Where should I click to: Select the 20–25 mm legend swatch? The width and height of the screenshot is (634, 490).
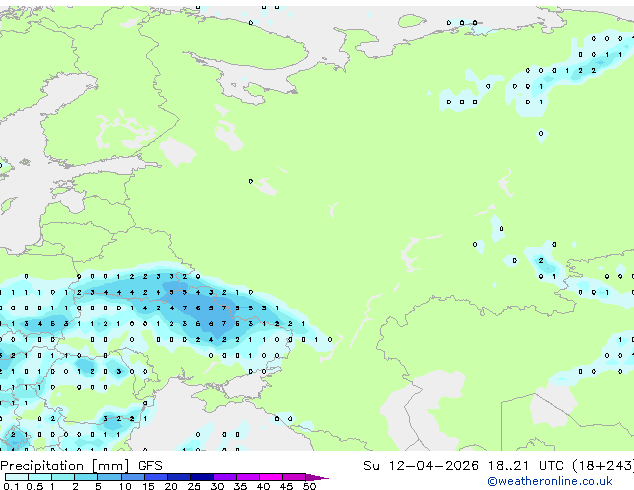pyautogui.click(x=179, y=477)
